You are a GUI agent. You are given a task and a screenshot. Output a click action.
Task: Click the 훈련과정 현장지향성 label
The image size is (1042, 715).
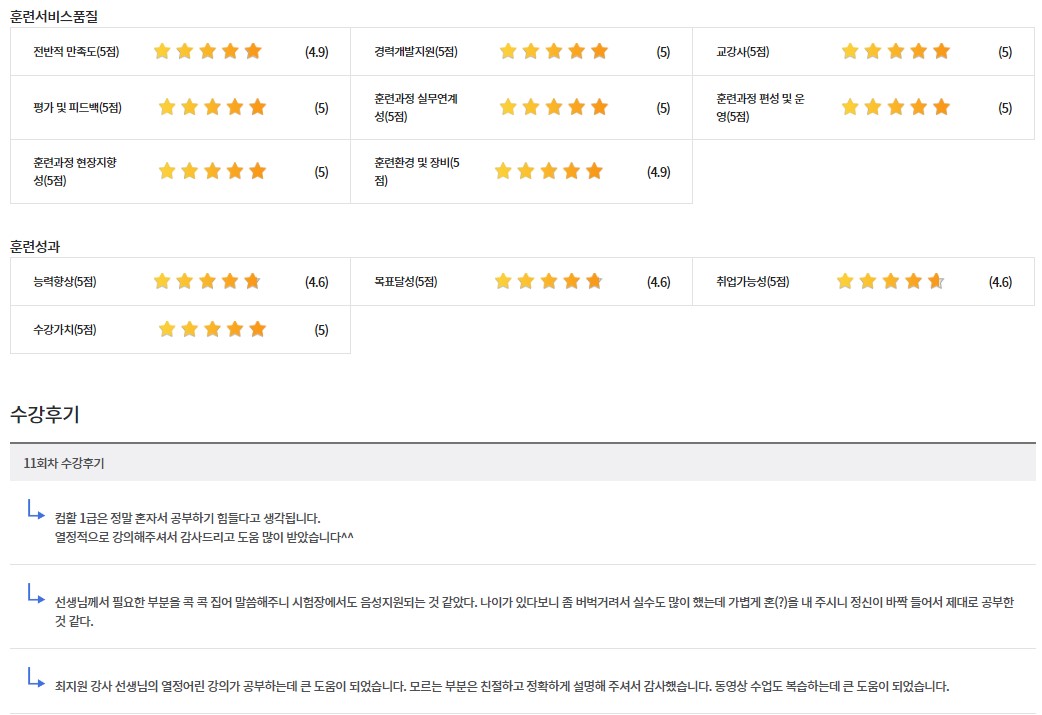[75, 171]
